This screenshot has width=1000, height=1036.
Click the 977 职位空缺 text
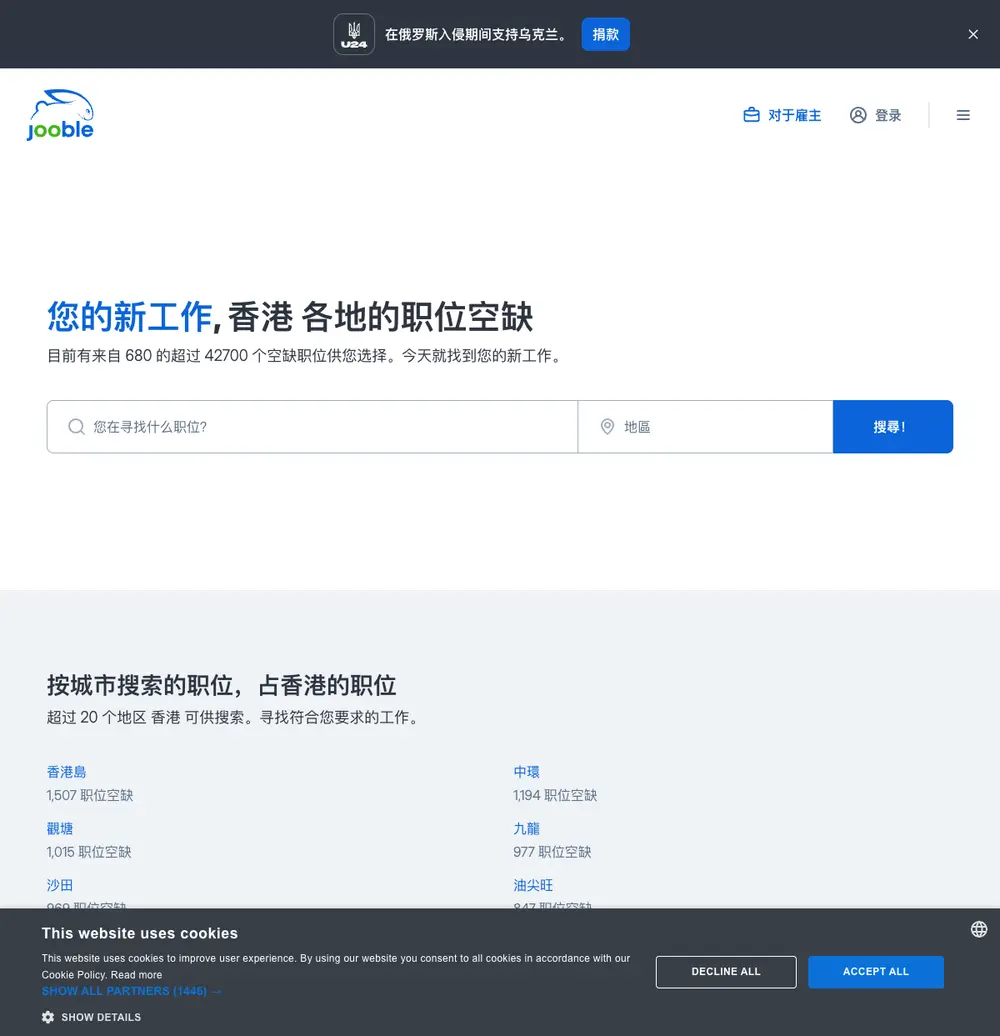(x=552, y=852)
